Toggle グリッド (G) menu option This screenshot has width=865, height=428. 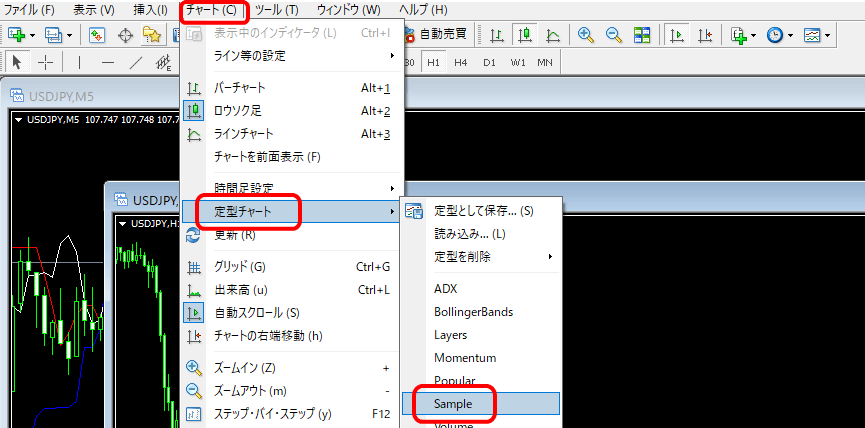tap(239, 266)
